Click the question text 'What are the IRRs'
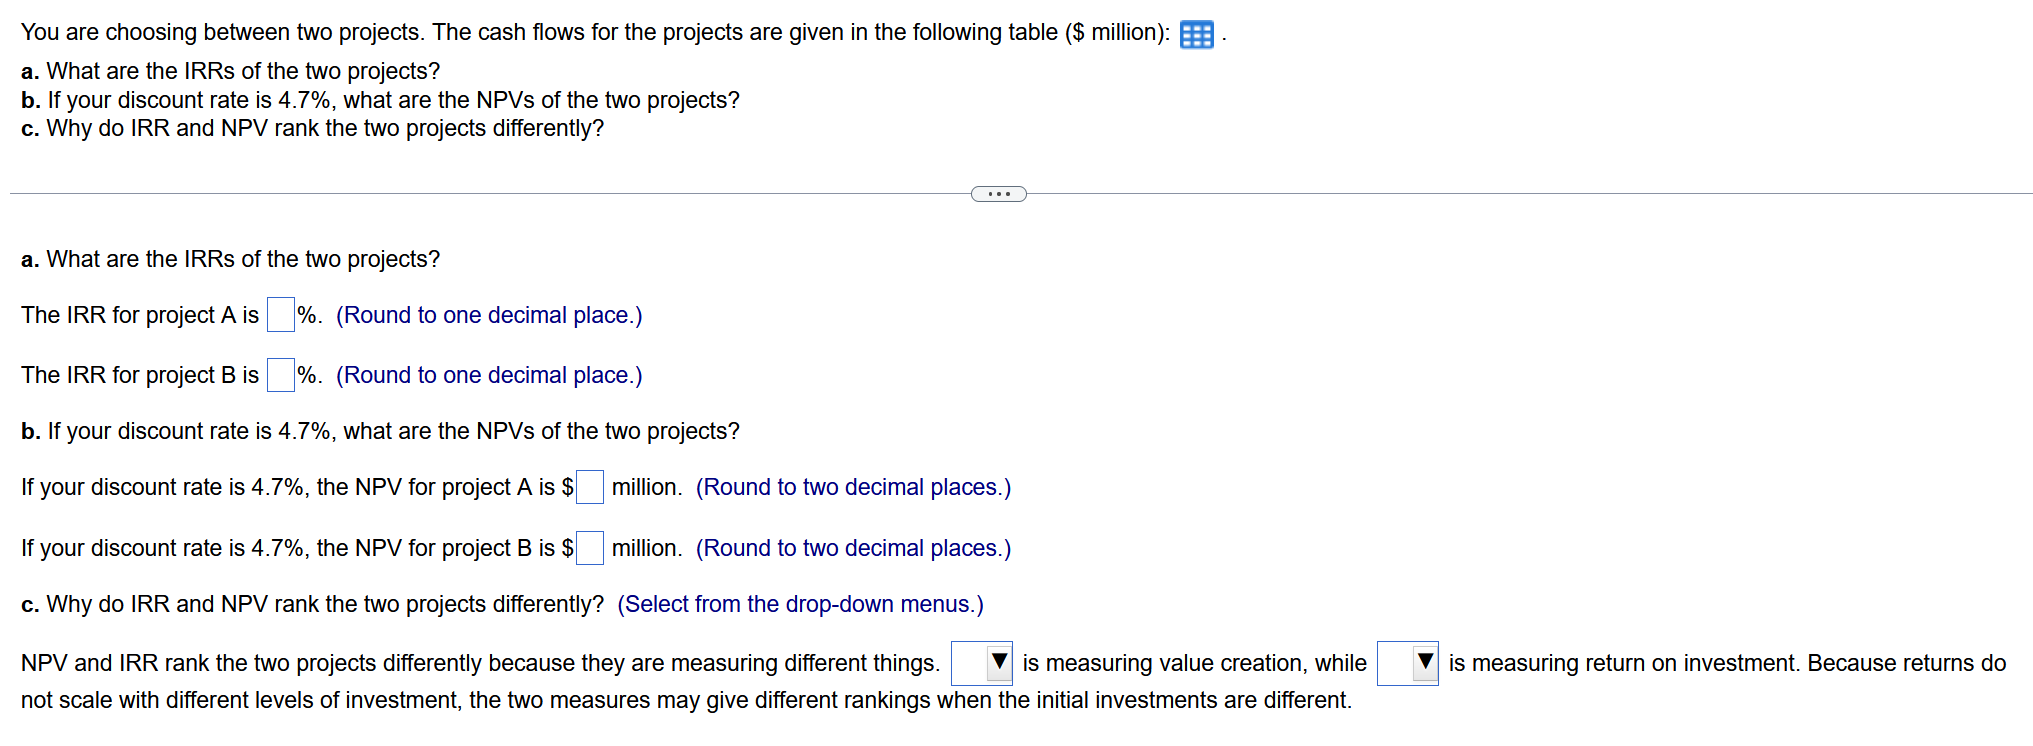Screen dimensions: 2033x746 pyautogui.click(x=230, y=258)
